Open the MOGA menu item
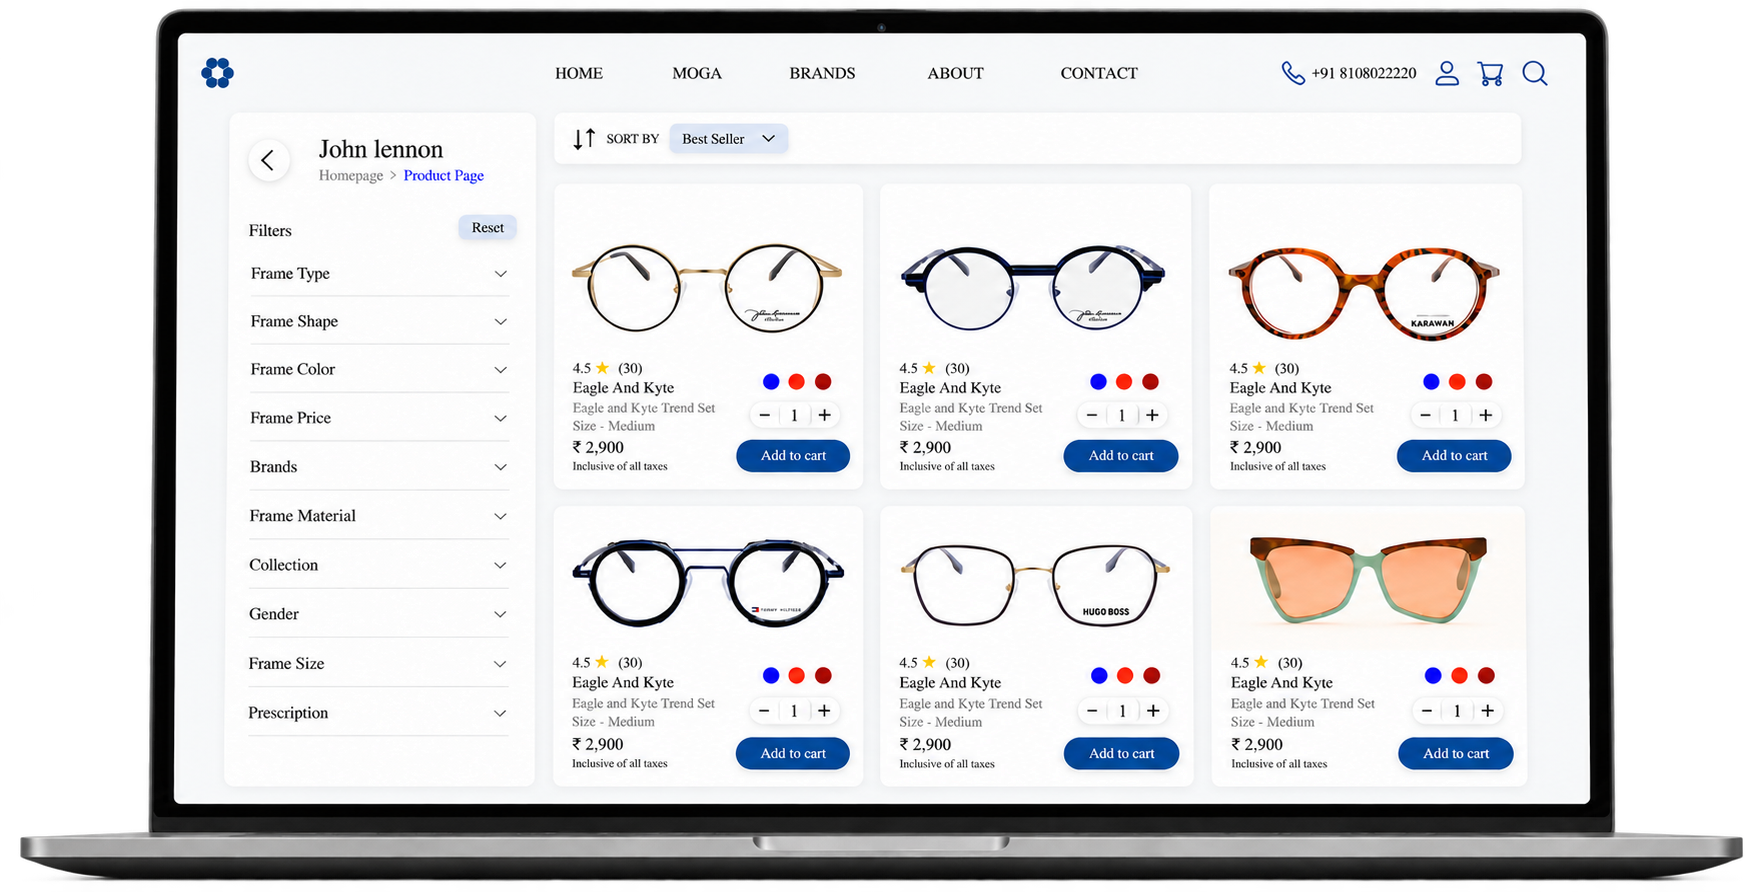 coord(697,73)
